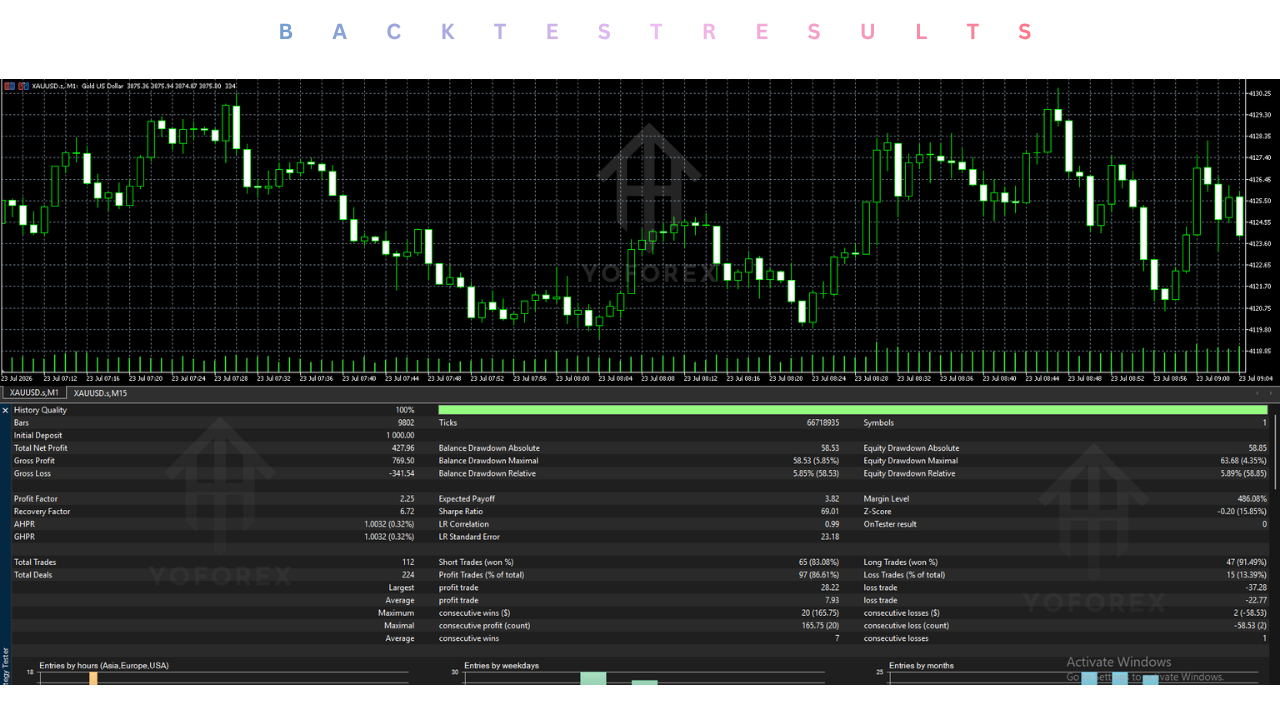
Task: Click the Equity Drawdown Maximal value 63.68 (4.35%)
Action: pyautogui.click(x=1244, y=461)
